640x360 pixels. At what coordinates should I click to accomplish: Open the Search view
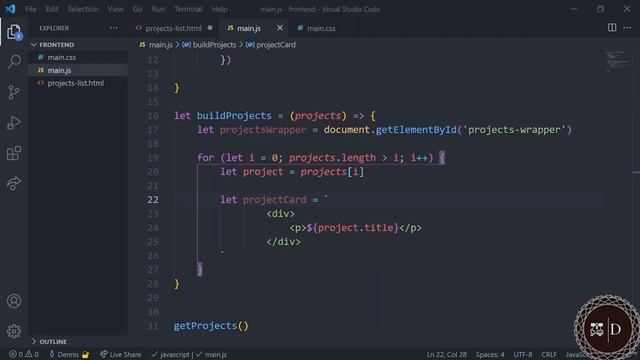tap(14, 62)
